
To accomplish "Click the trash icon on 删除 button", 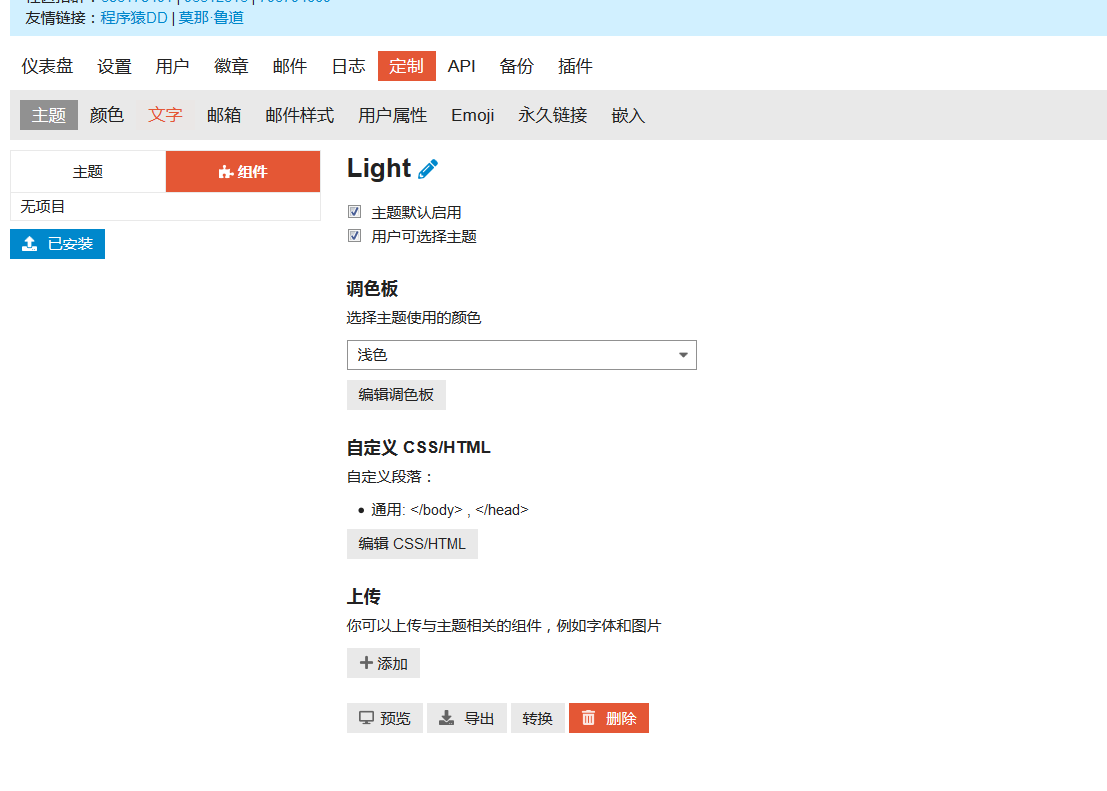I will (588, 718).
